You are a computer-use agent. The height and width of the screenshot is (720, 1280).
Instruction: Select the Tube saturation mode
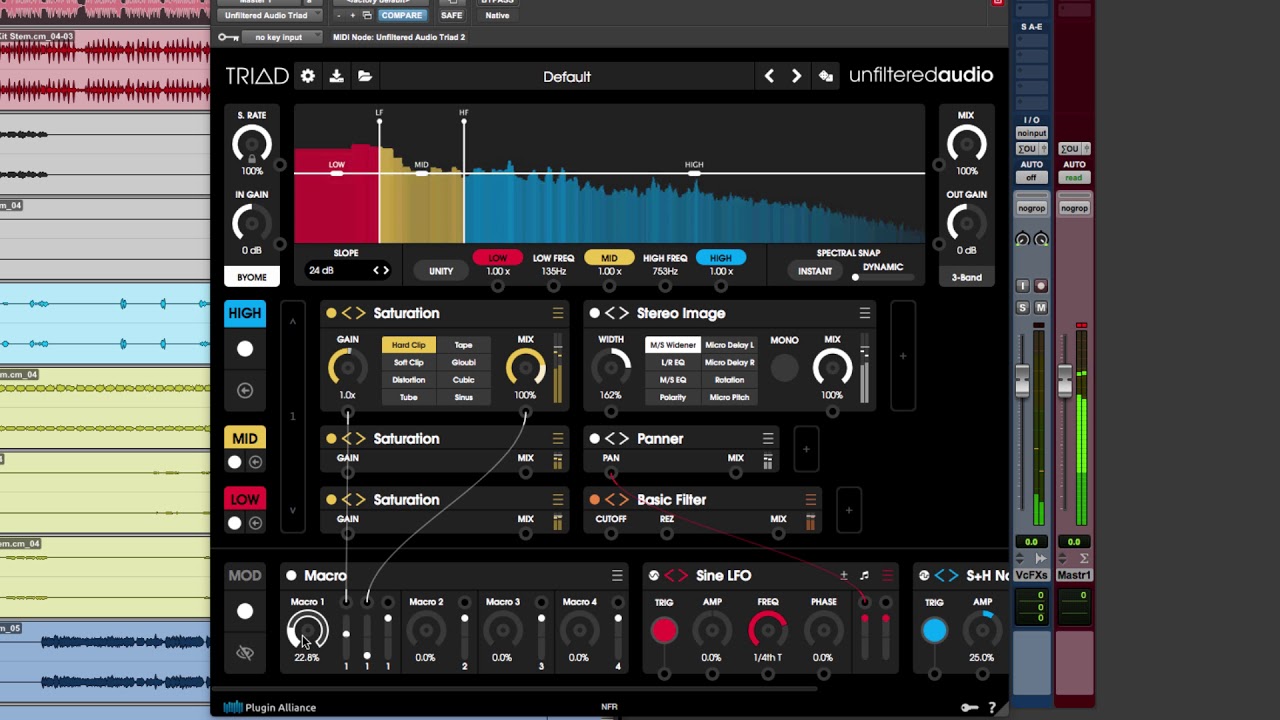(408, 397)
